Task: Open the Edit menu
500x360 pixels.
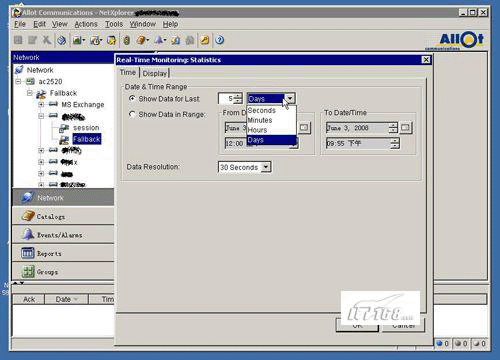Action: click(39, 24)
